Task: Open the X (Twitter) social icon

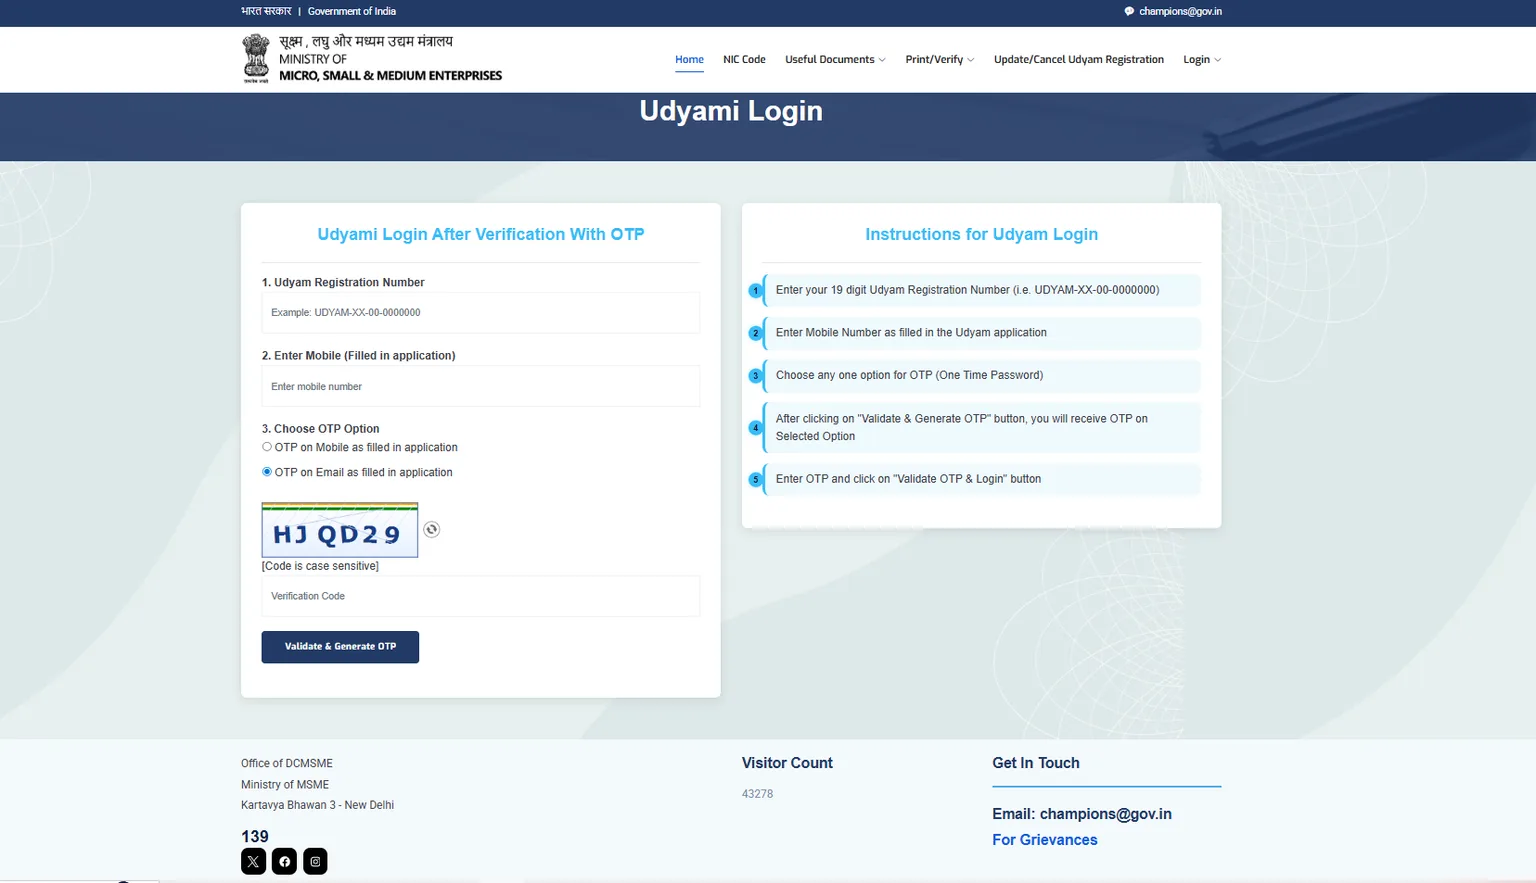Action: tap(253, 861)
